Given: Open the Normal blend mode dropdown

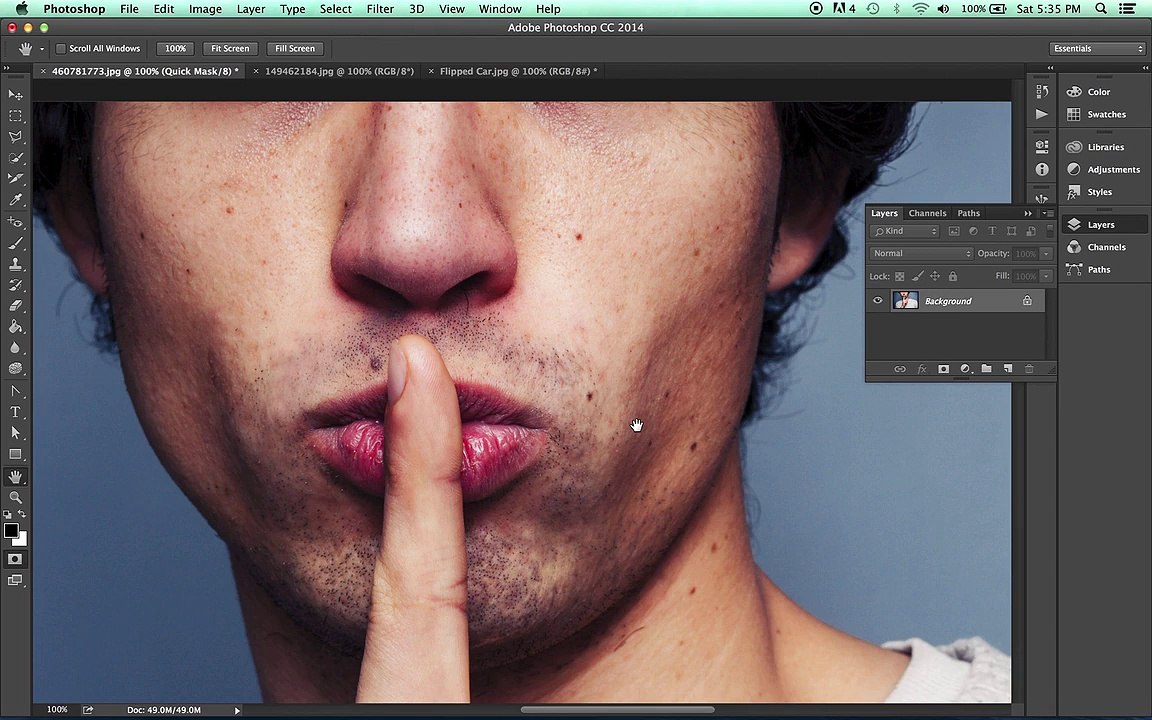Looking at the screenshot, I should 921,254.
